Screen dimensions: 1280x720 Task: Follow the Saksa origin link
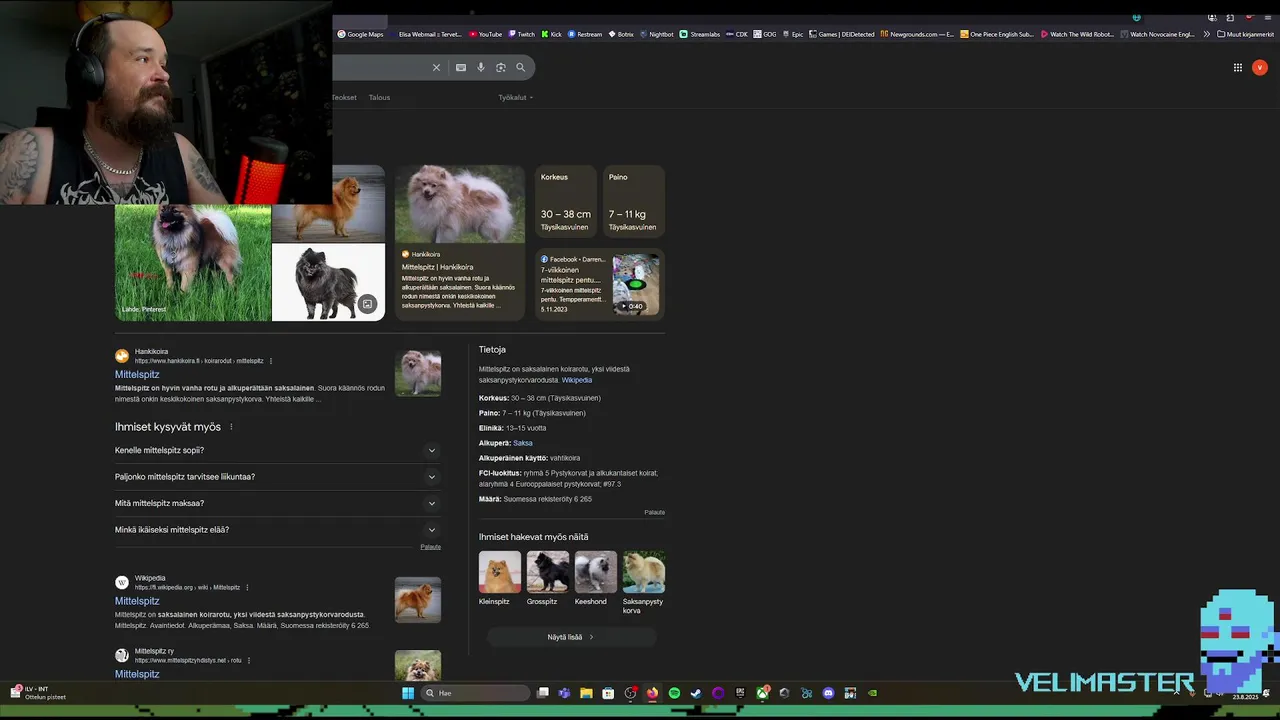(523, 443)
